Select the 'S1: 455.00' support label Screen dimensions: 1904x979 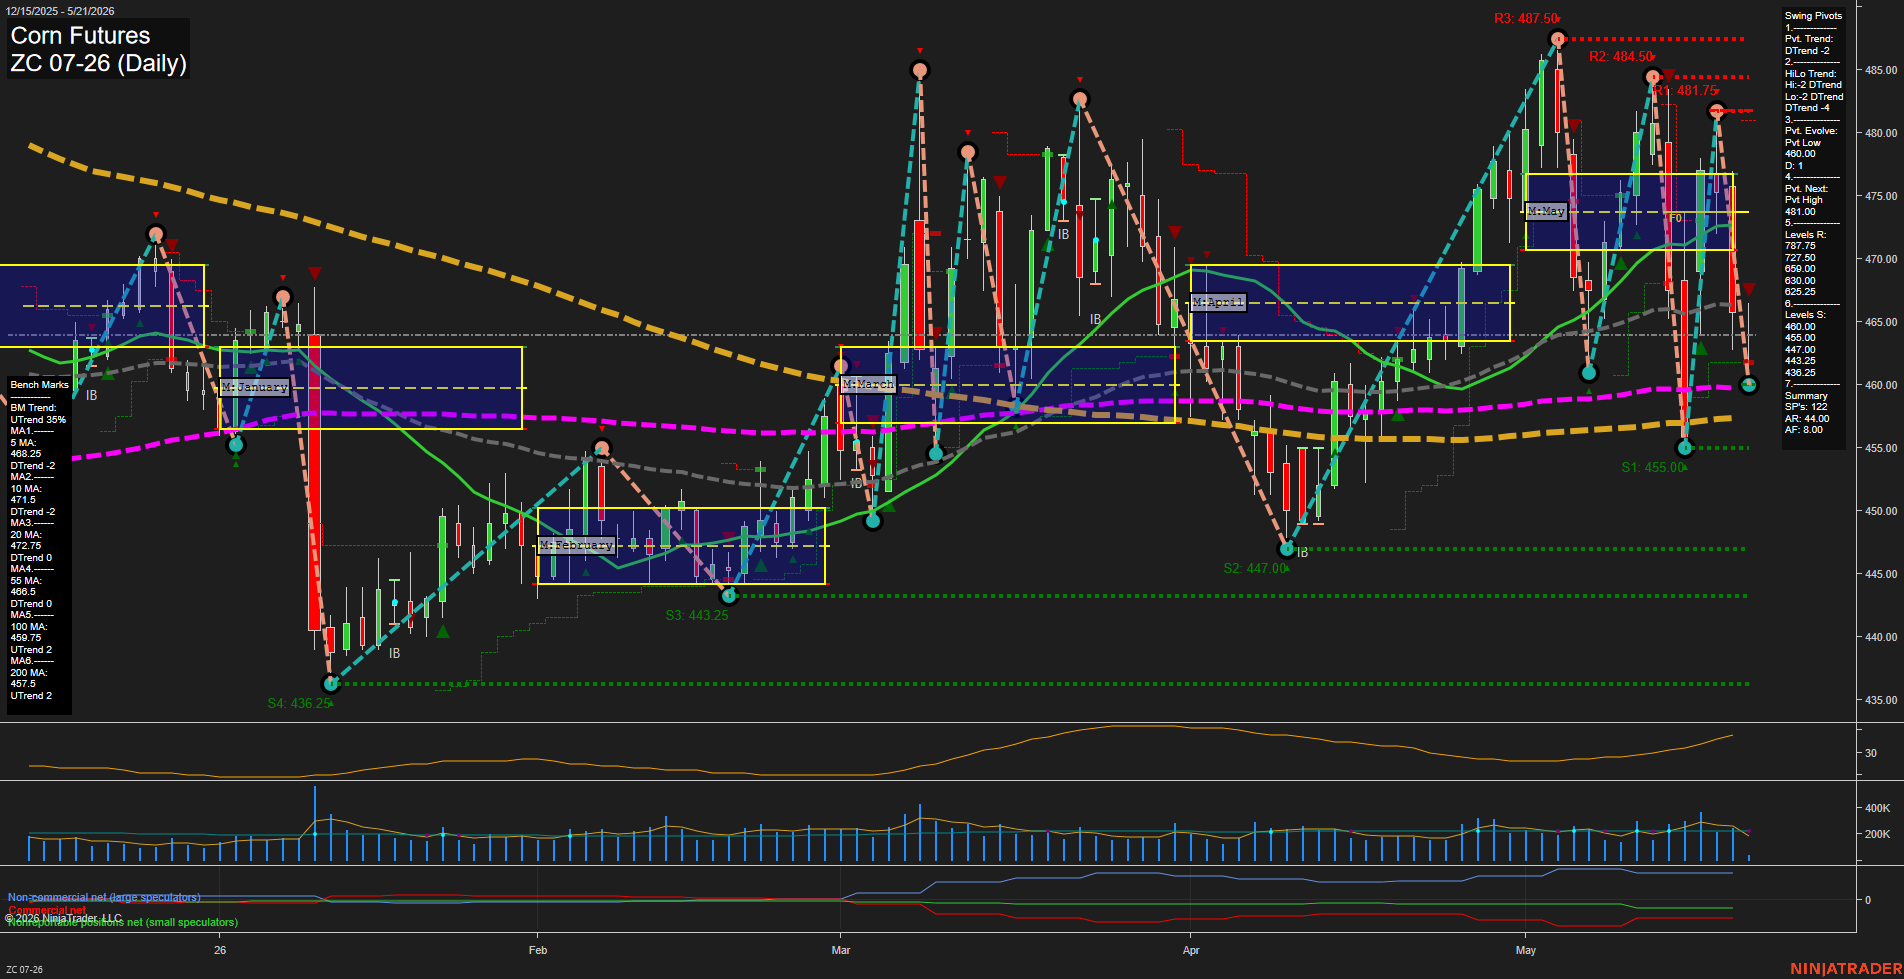click(1652, 467)
